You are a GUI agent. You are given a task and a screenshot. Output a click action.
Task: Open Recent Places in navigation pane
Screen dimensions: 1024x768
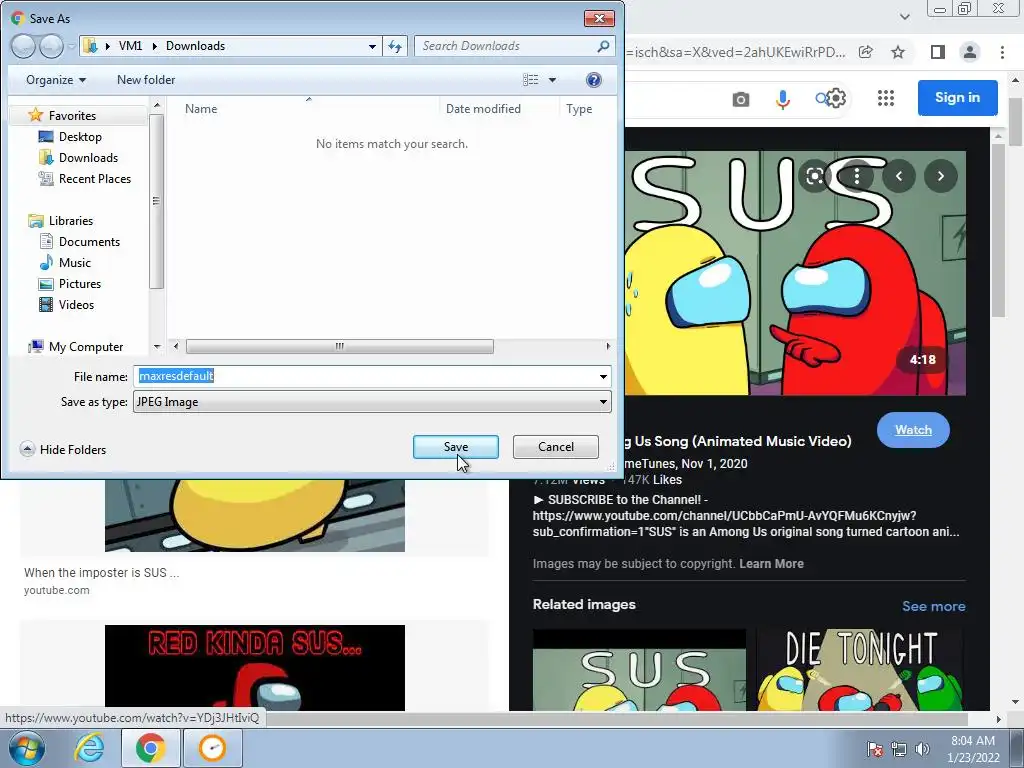pyautogui.click(x=94, y=178)
